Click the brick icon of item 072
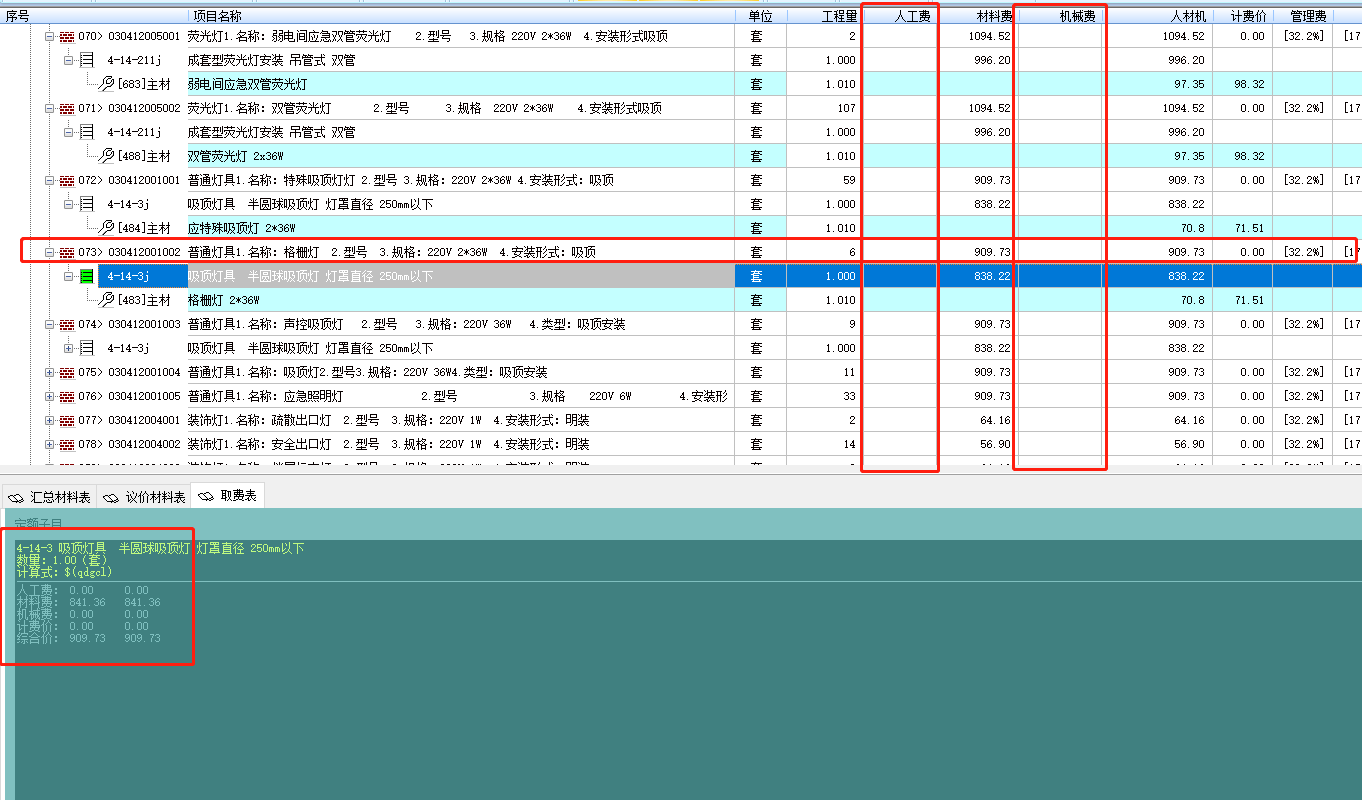 click(x=67, y=181)
